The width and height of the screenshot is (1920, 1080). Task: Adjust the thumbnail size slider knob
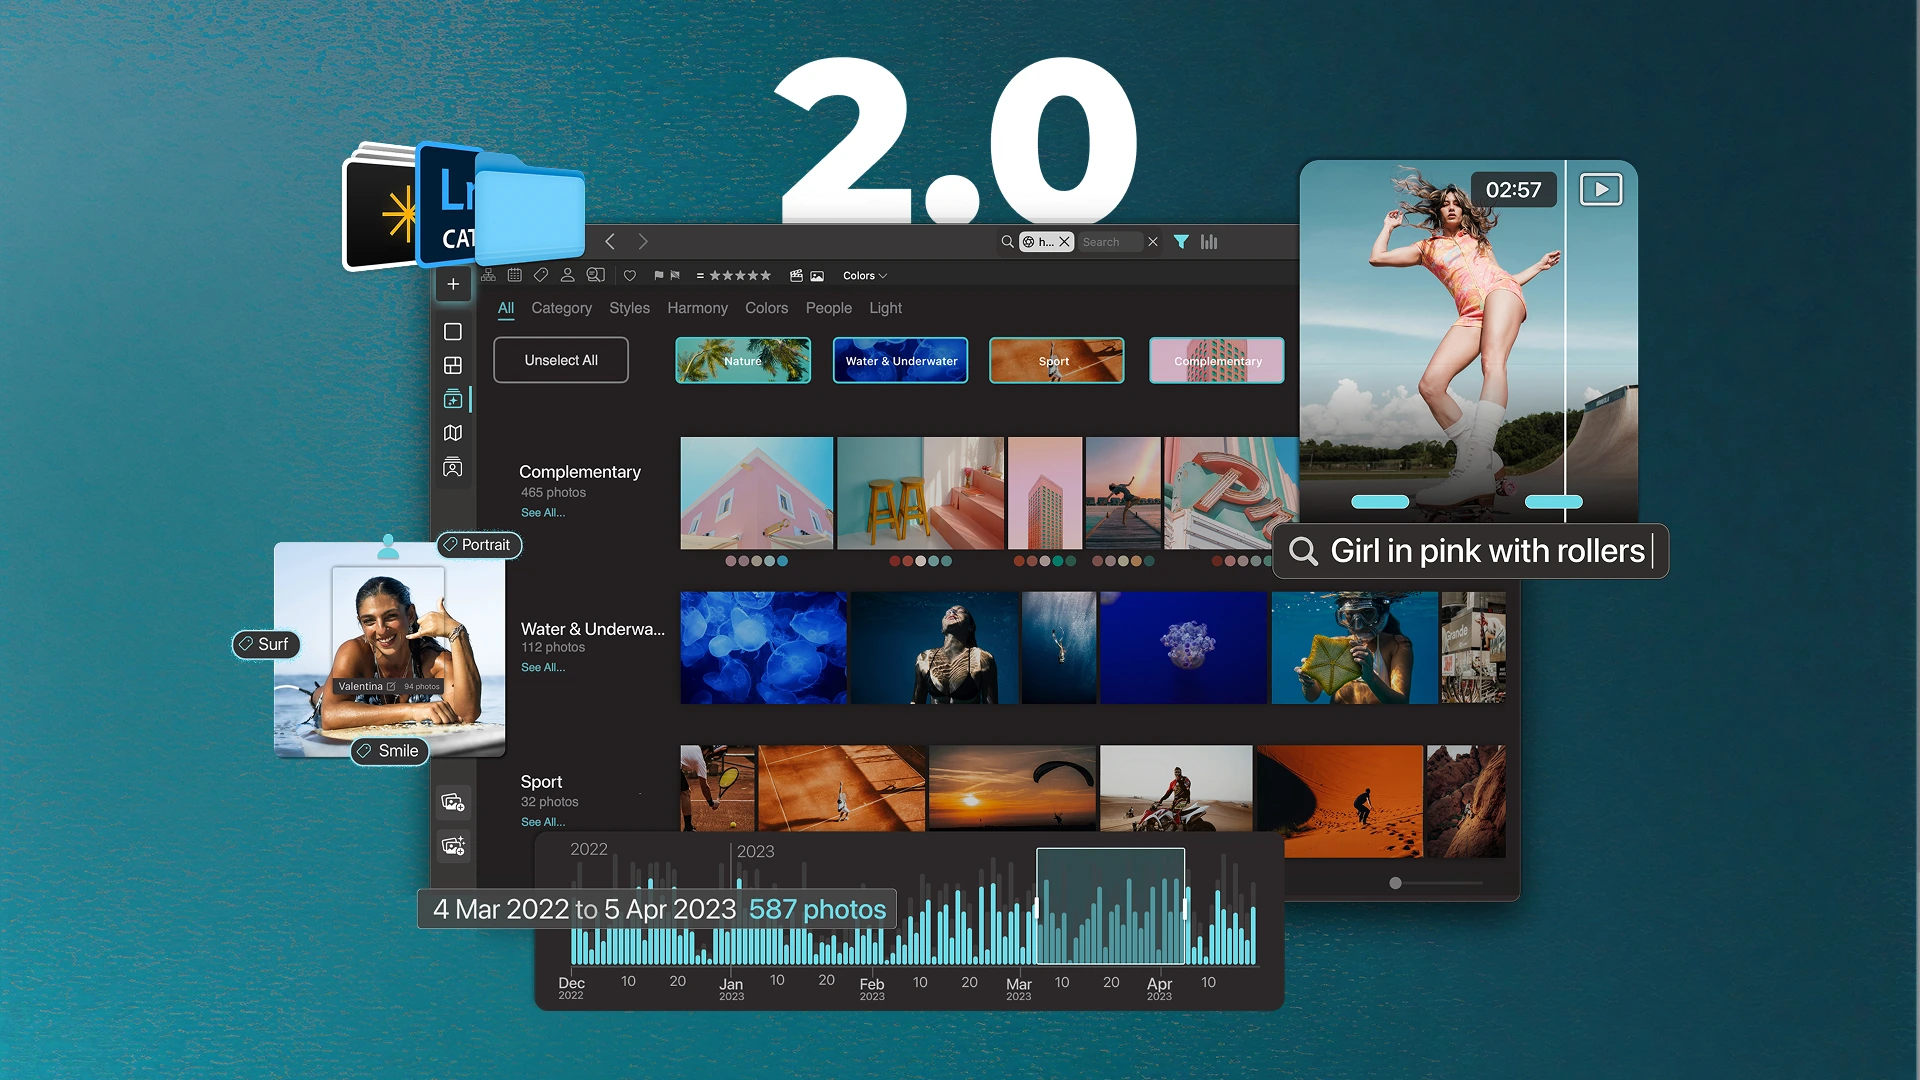pos(1395,883)
